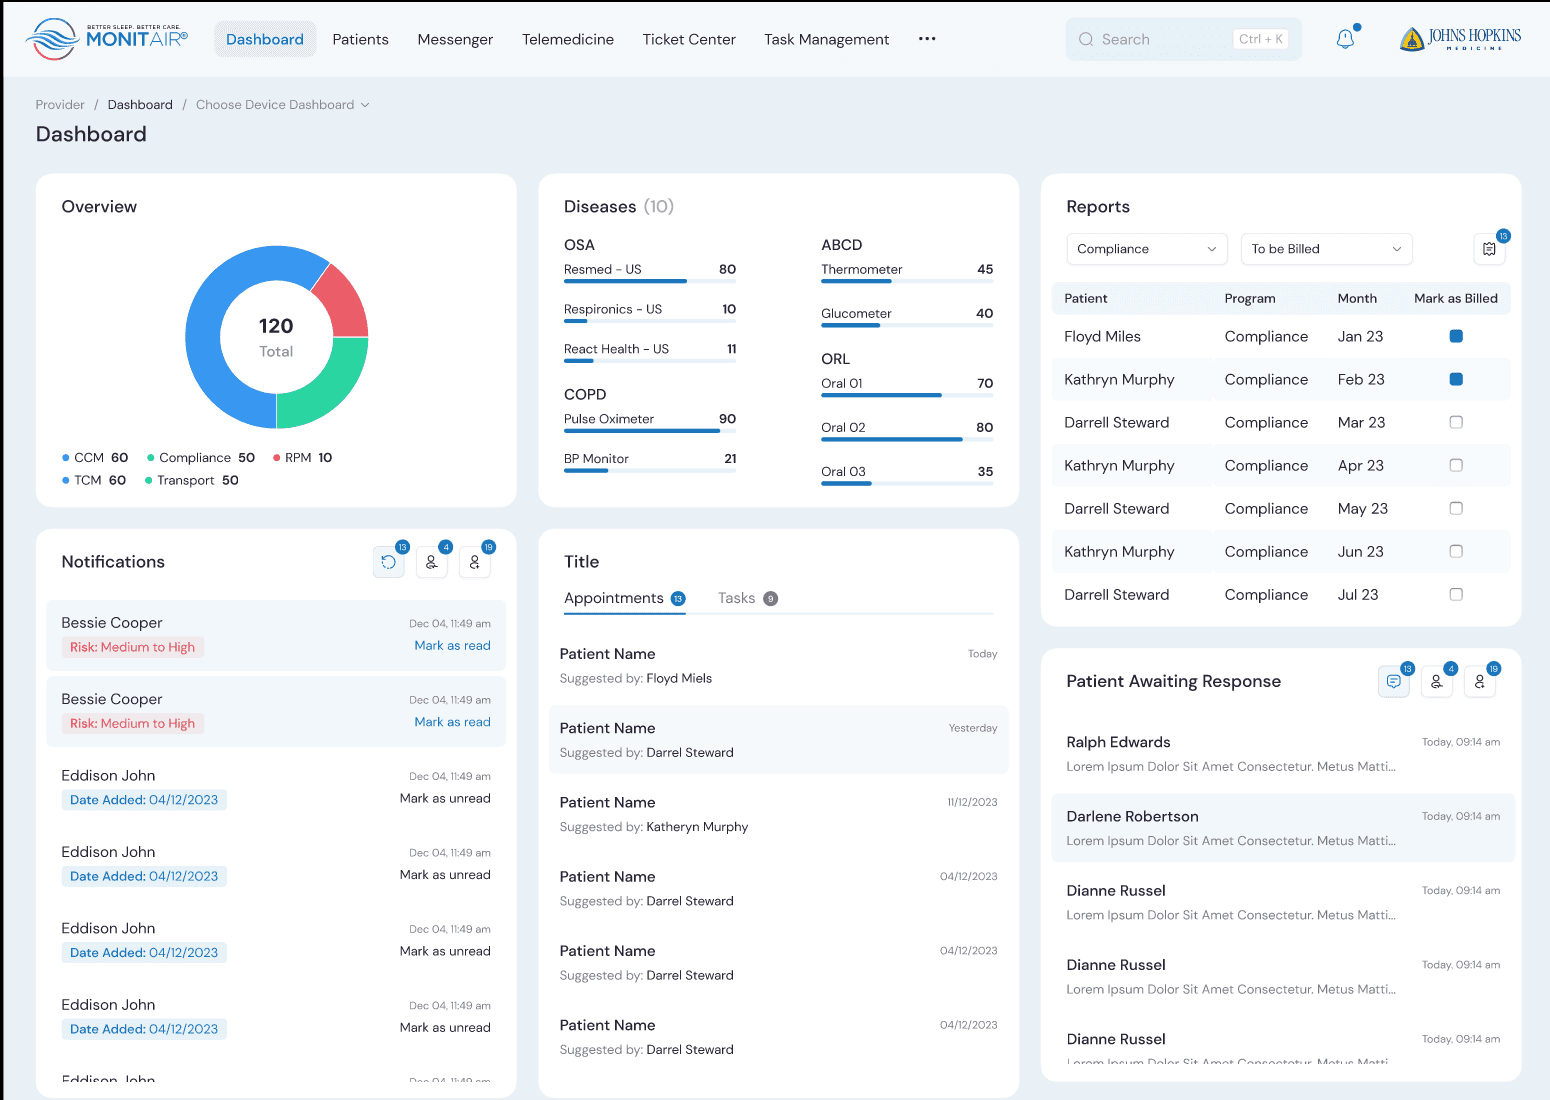The image size is (1550, 1100).
Task: Click Mark as unread on second Eddison John
Action: coord(445,875)
